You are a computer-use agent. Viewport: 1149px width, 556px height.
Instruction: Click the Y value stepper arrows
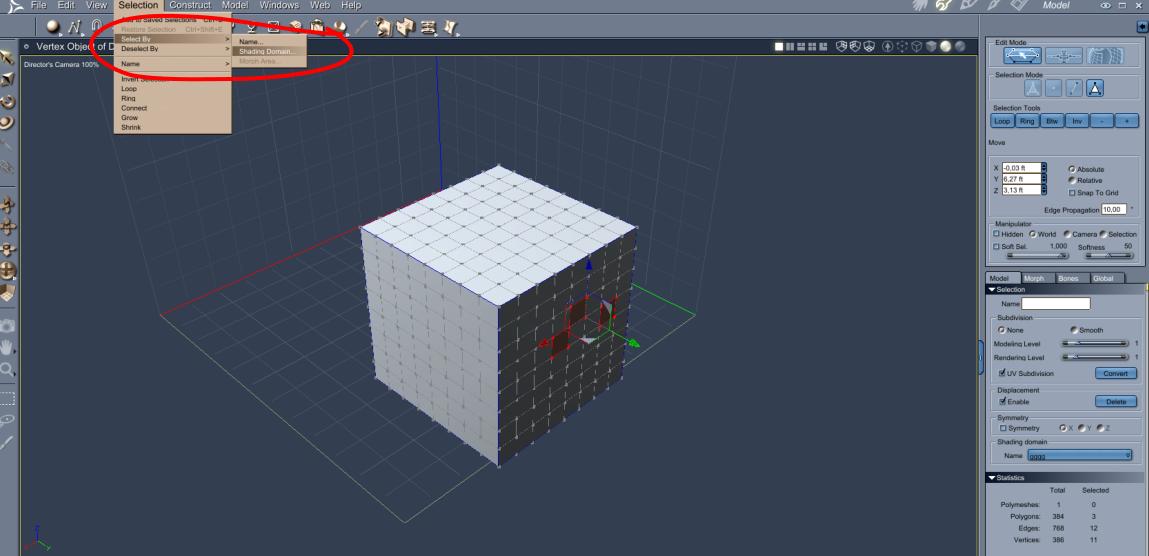coord(1043,179)
